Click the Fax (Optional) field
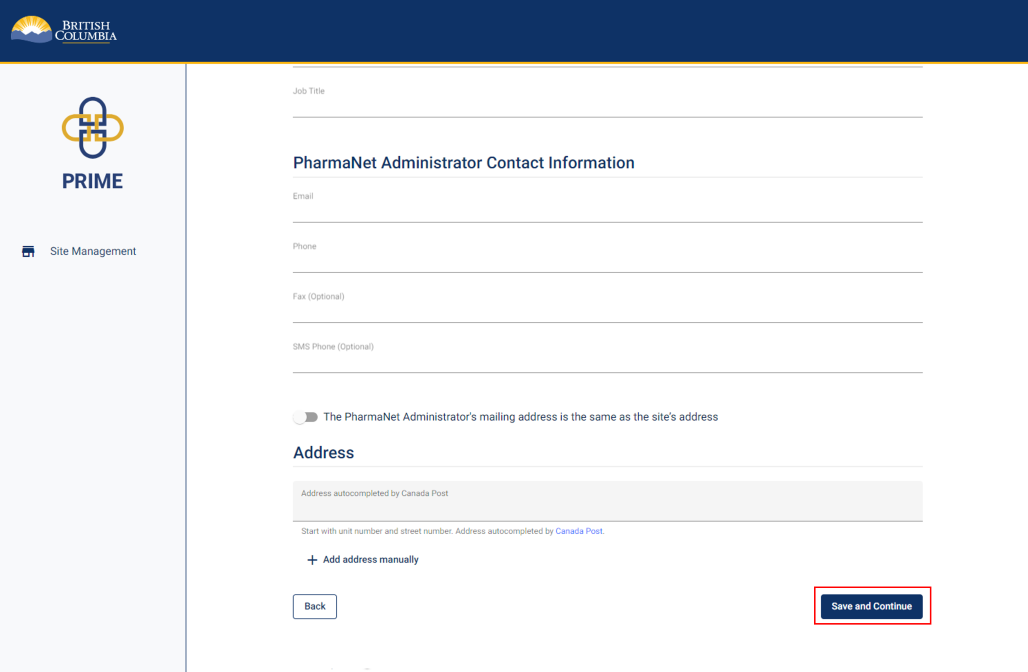 point(607,309)
